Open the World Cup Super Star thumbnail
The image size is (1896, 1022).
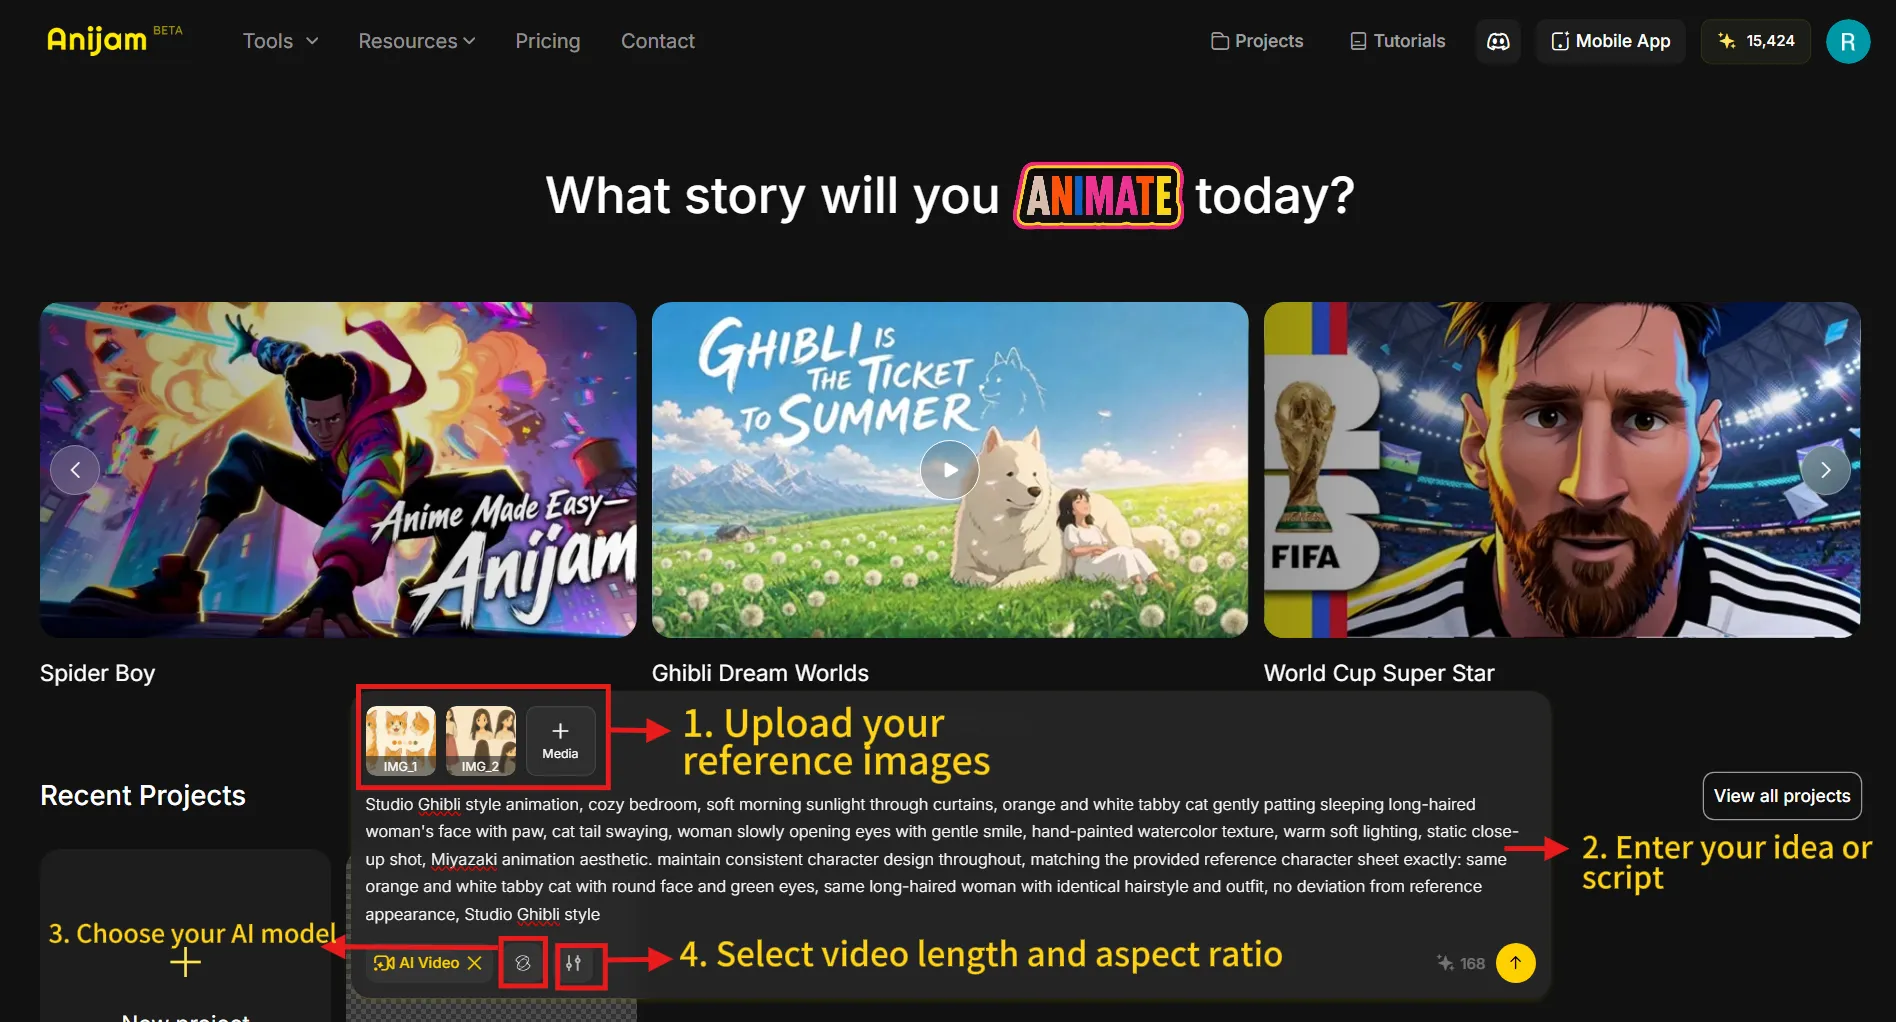click(x=1562, y=470)
